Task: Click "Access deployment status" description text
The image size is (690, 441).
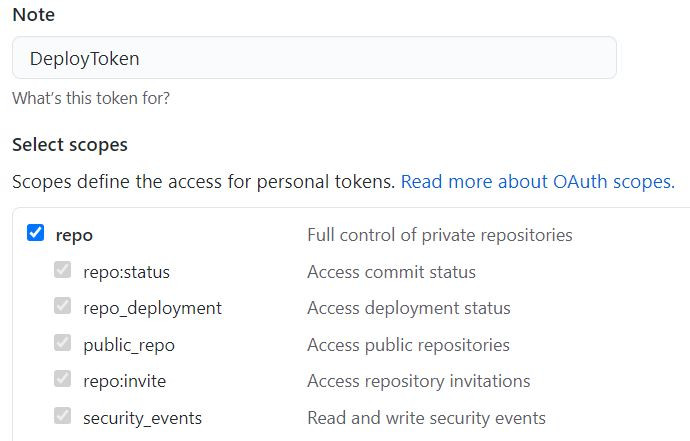Action: (x=408, y=308)
